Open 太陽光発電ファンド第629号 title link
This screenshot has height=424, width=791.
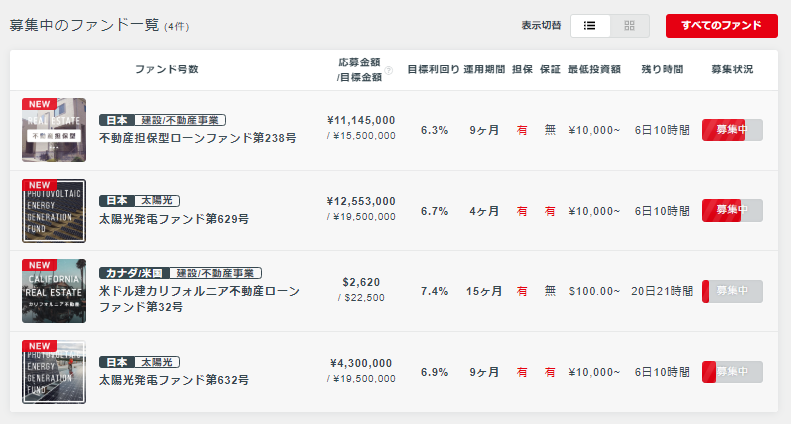[x=174, y=219]
